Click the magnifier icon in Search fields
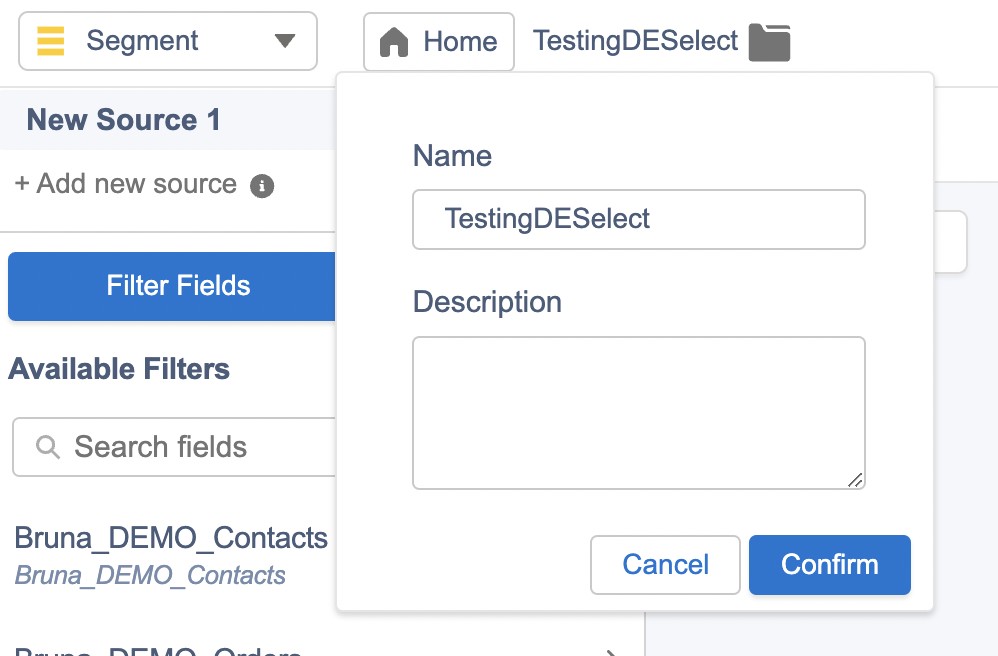 [x=48, y=447]
